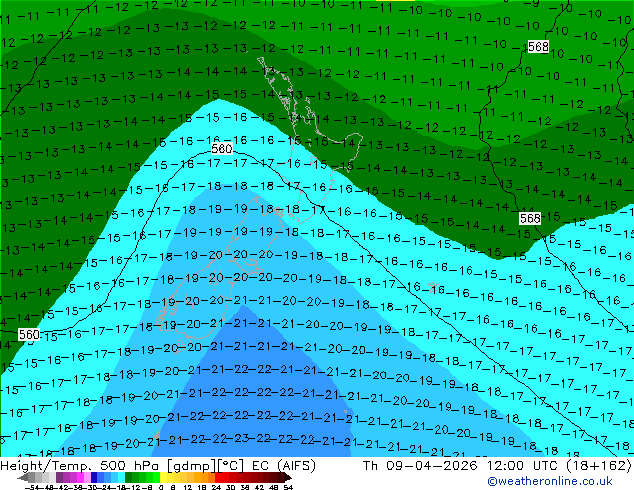
Task: Click the '[°C]' unit label
Action: coord(231,466)
